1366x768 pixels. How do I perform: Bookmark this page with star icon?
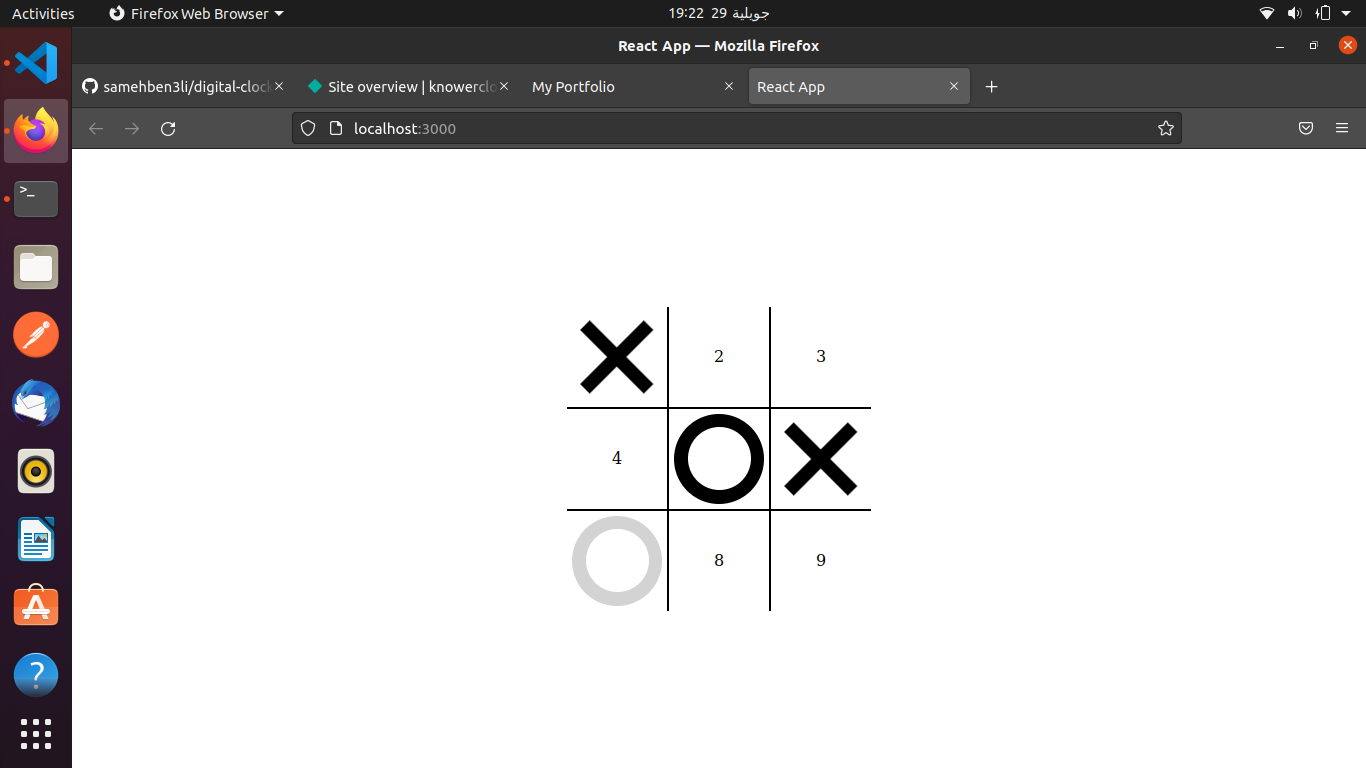click(x=1165, y=128)
